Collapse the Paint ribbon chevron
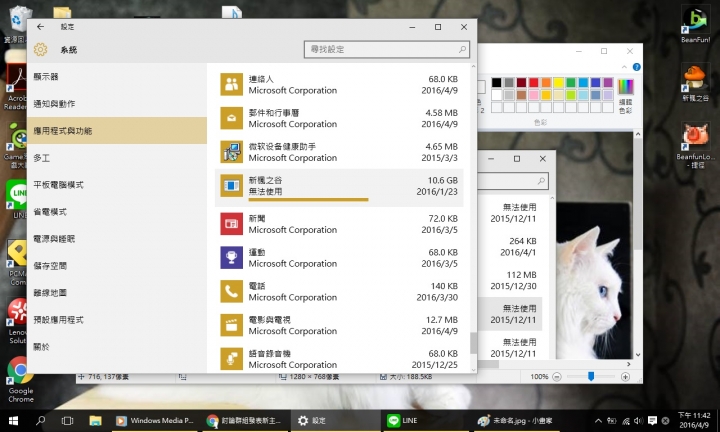 624,67
